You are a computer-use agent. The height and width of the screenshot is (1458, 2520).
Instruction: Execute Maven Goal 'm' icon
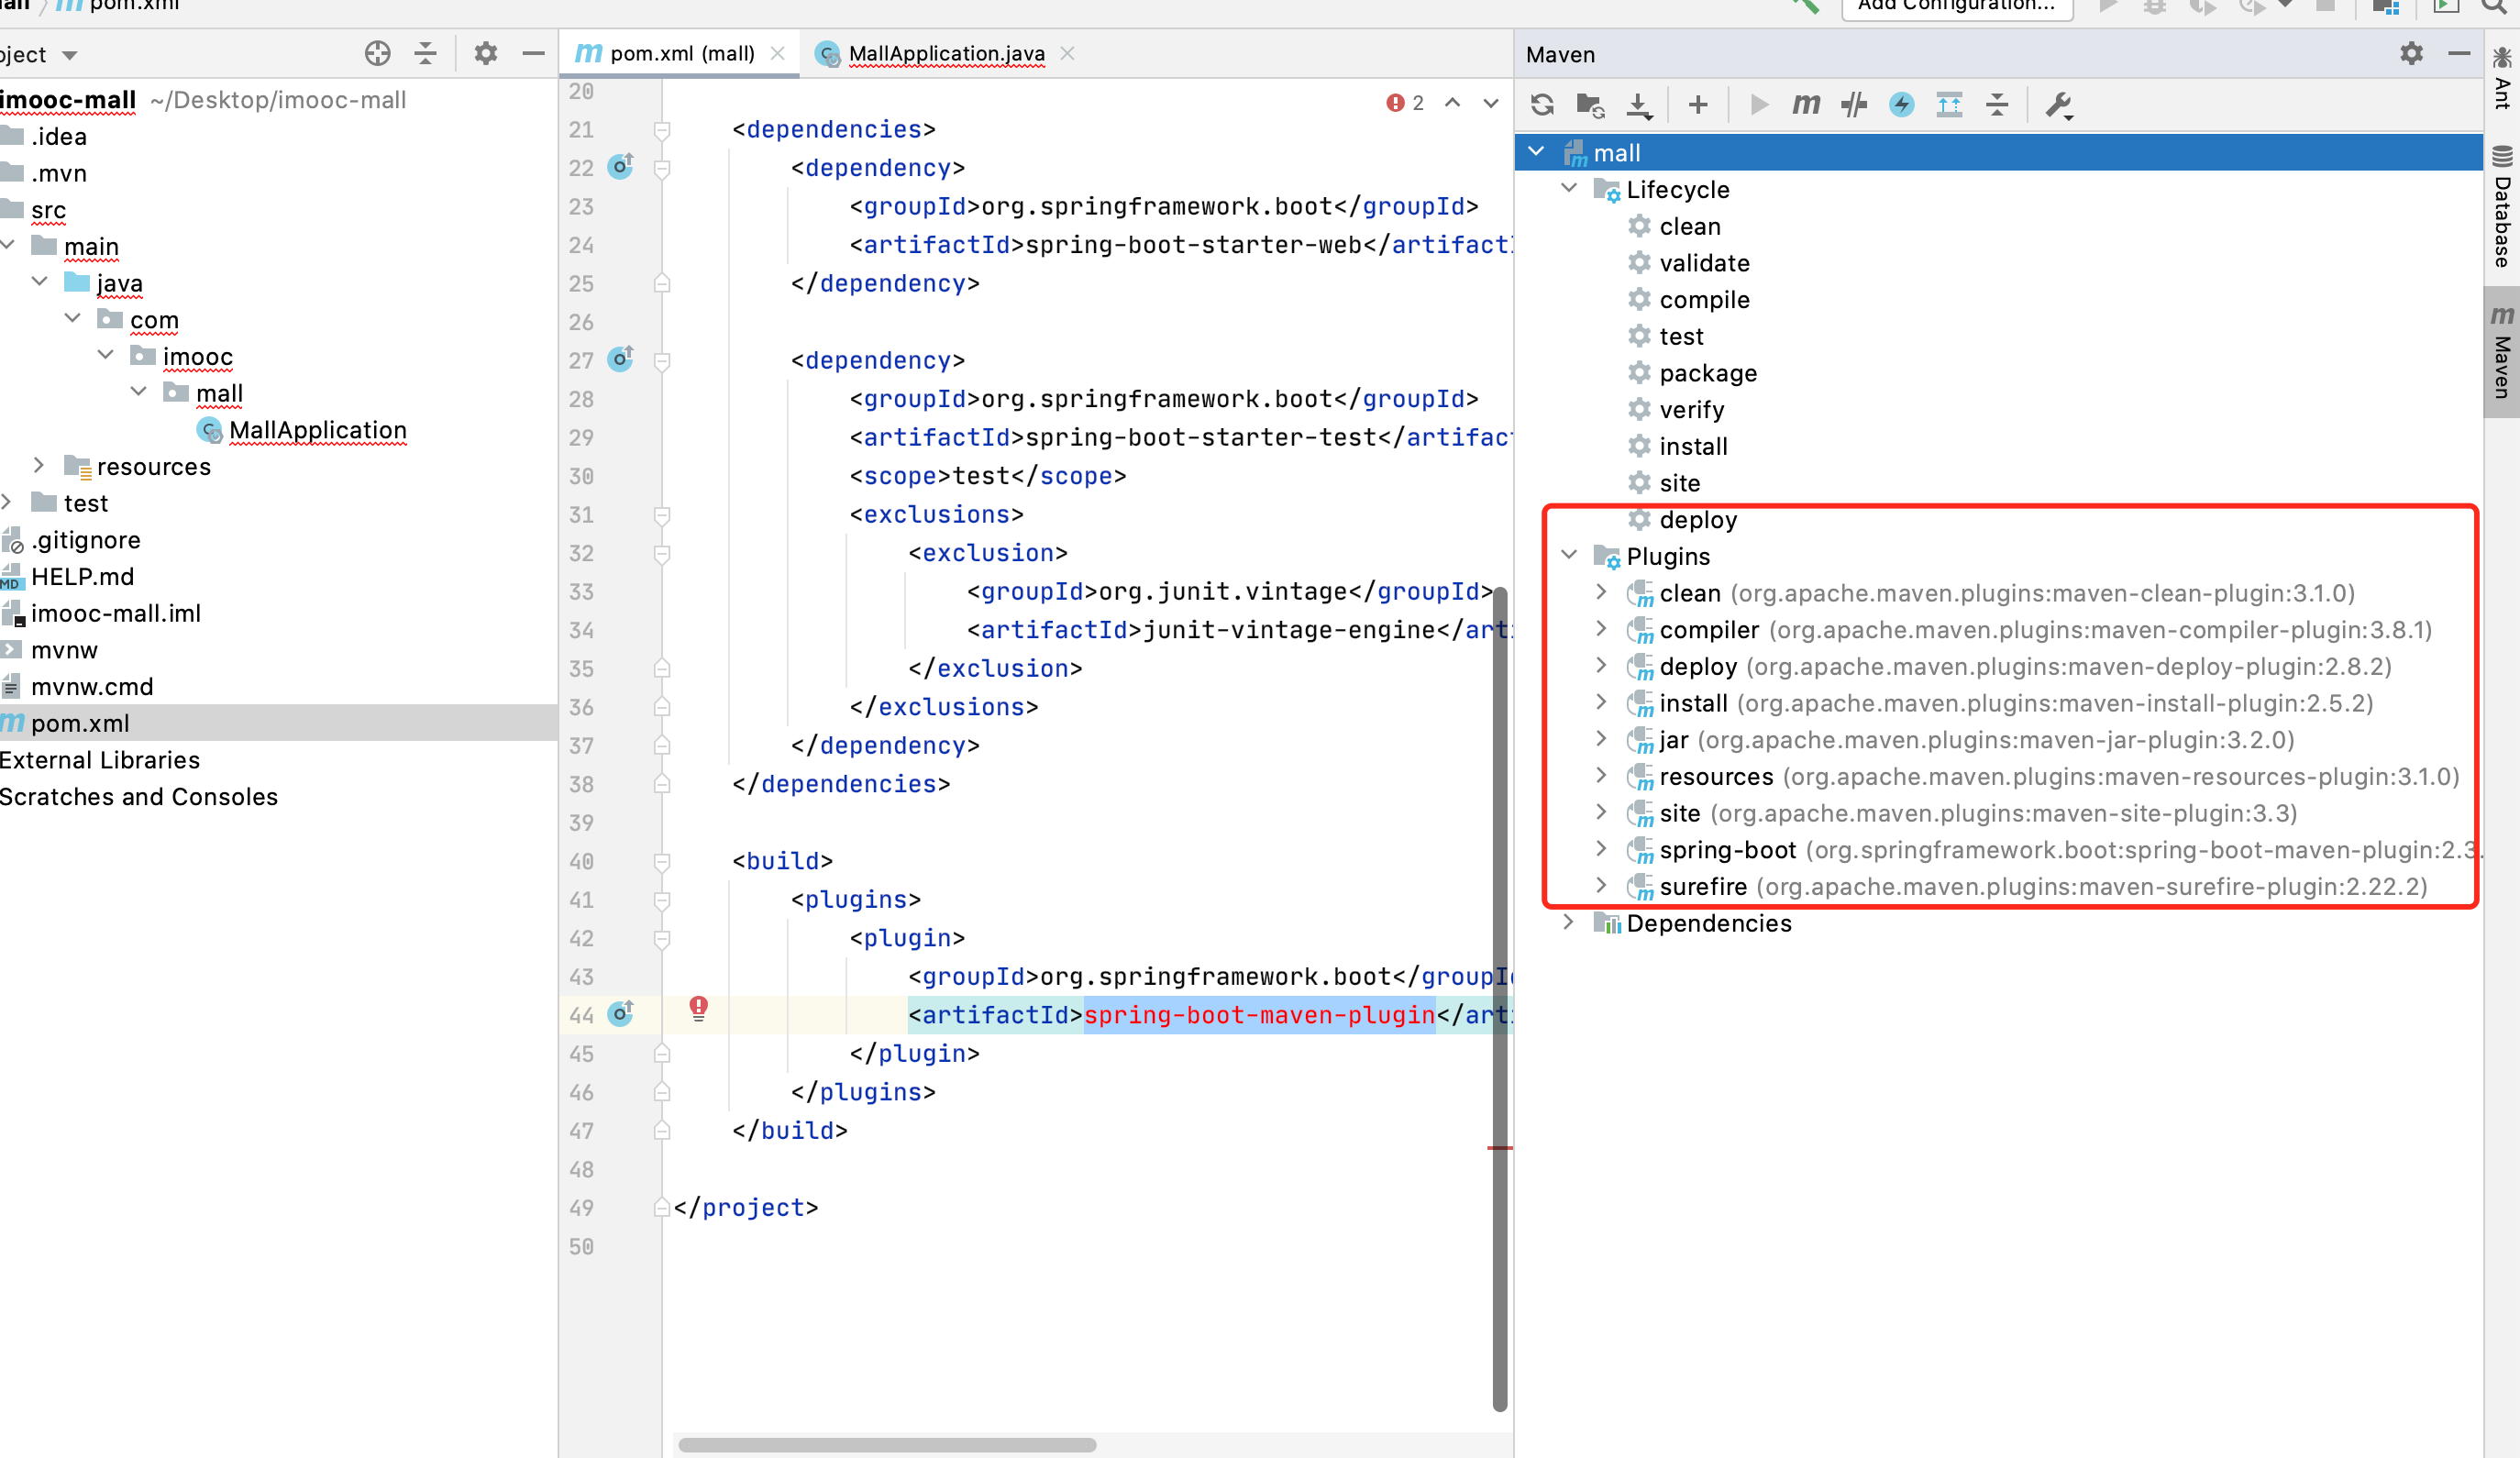tap(1806, 104)
